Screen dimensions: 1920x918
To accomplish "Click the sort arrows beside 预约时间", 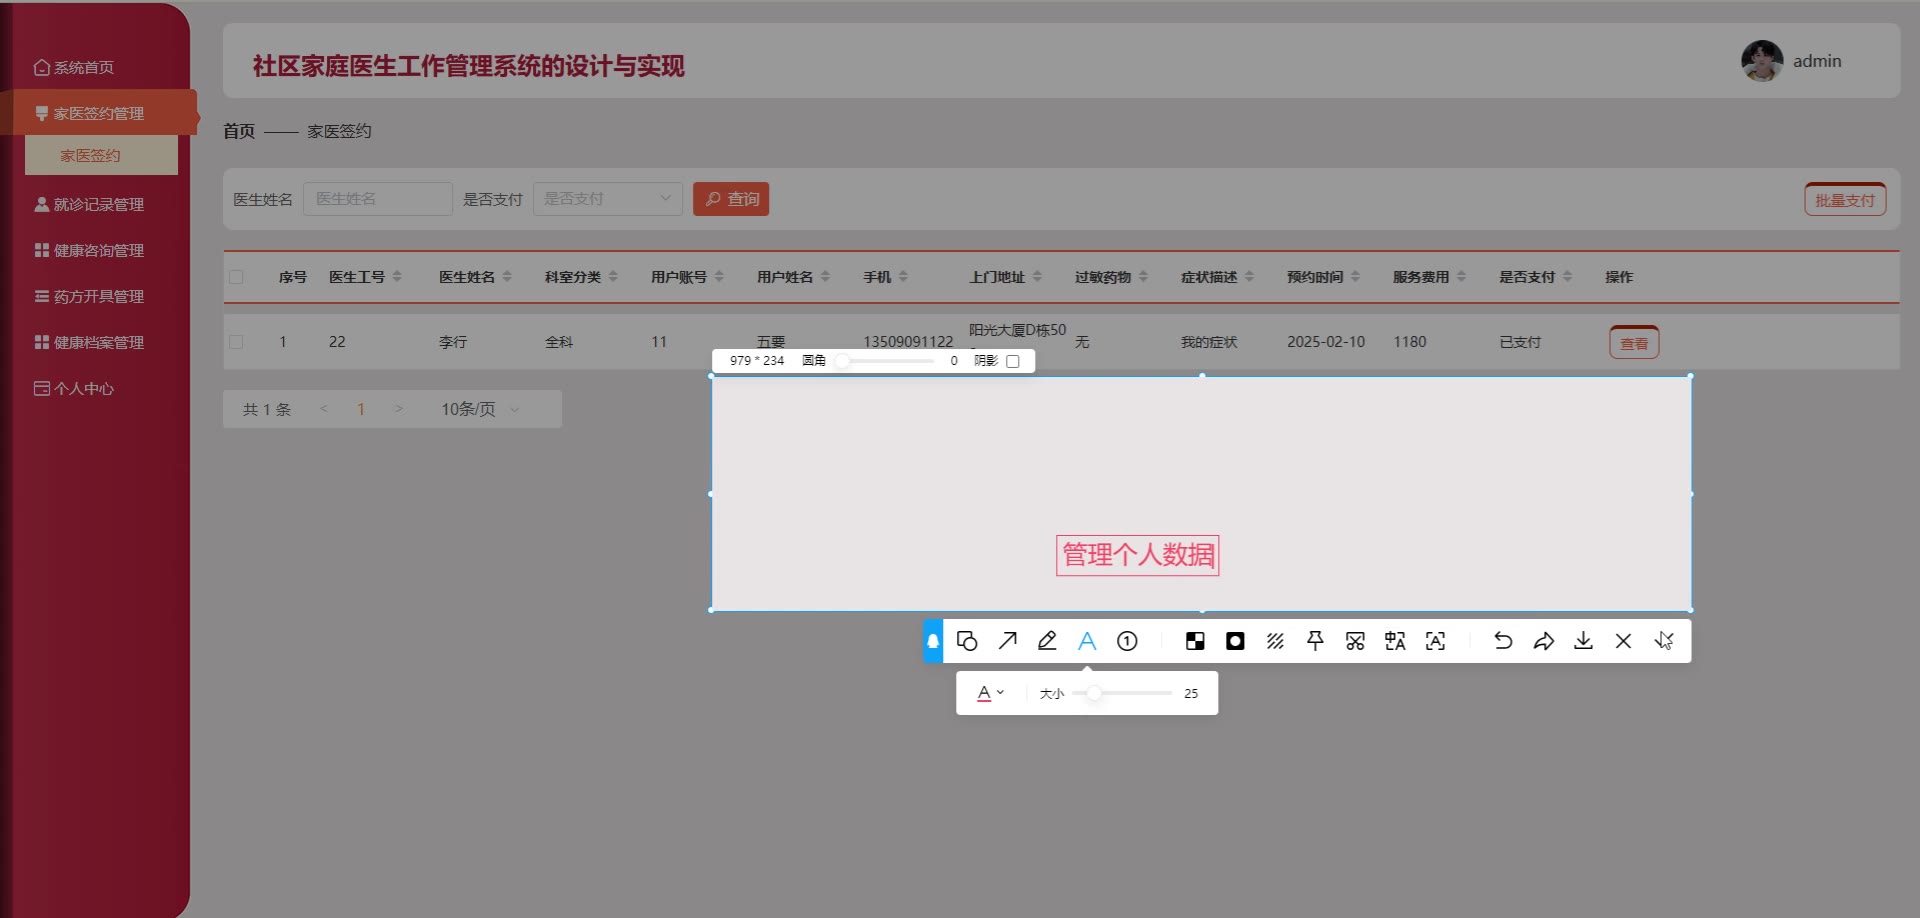I will 1355,277.
